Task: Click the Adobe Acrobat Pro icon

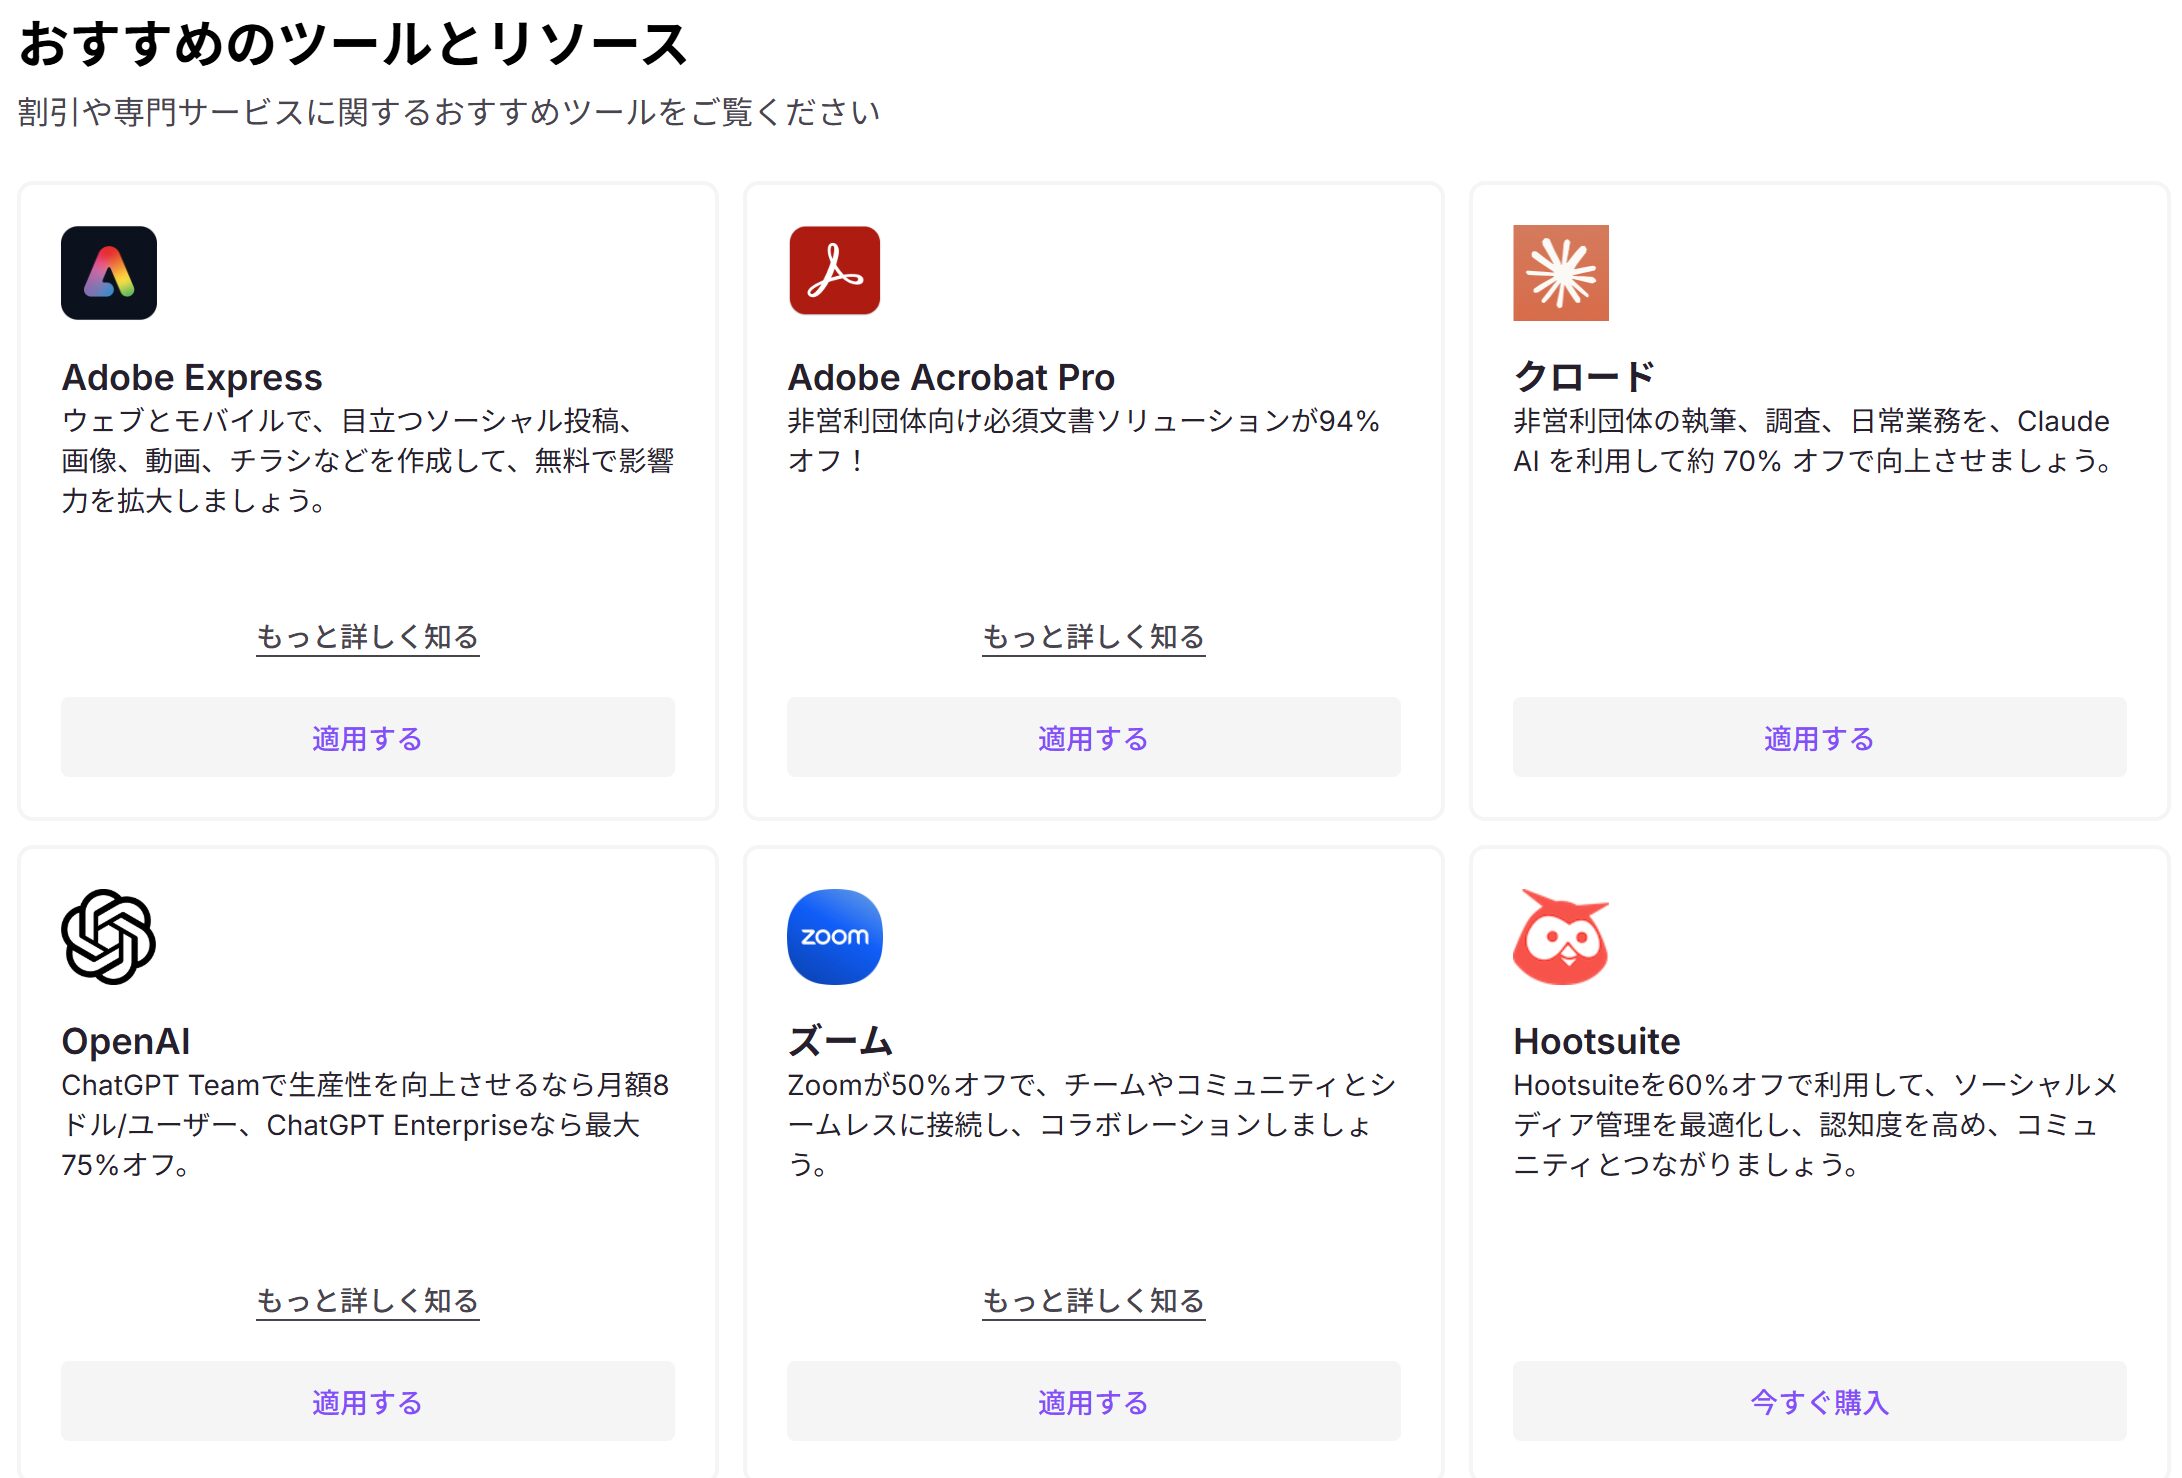Action: point(834,271)
